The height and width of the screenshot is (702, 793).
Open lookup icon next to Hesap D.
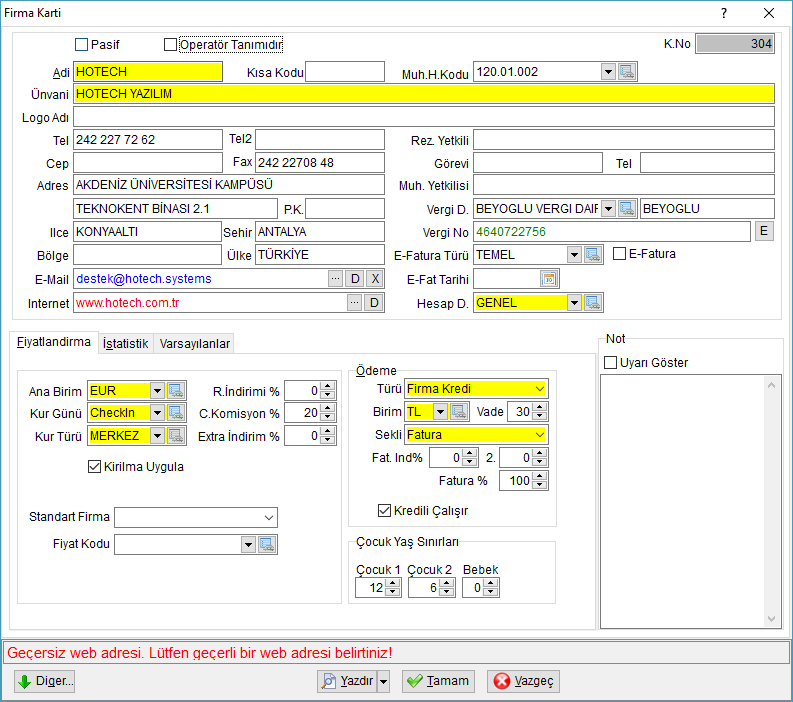click(593, 303)
